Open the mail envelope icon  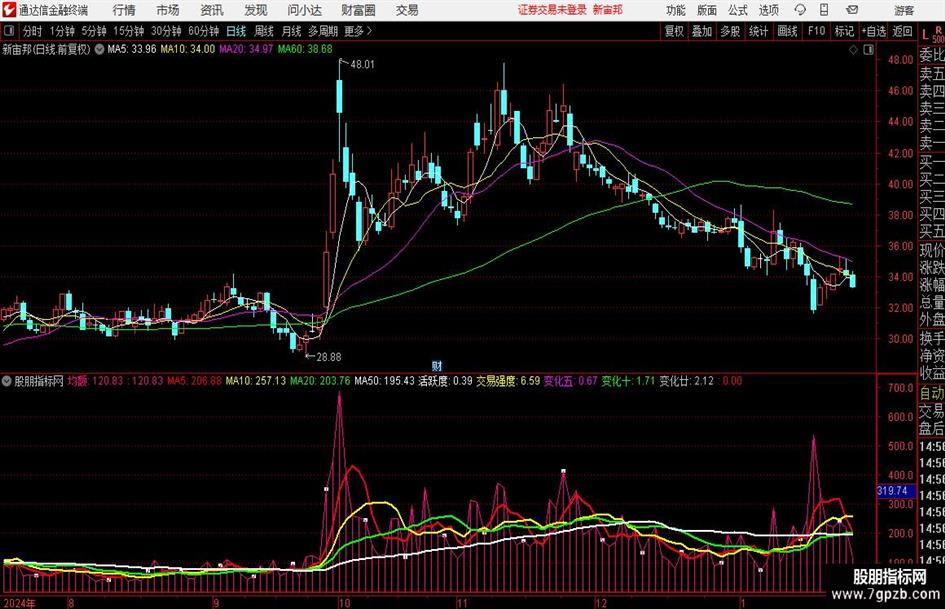pos(852,10)
